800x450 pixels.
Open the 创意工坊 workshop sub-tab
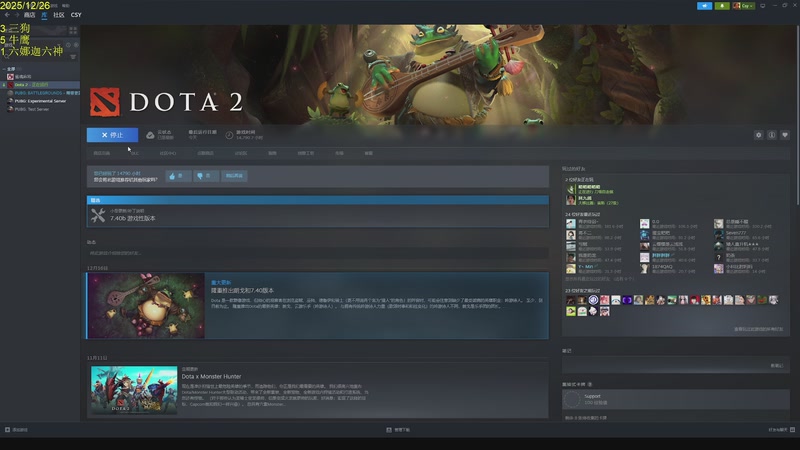click(x=306, y=153)
